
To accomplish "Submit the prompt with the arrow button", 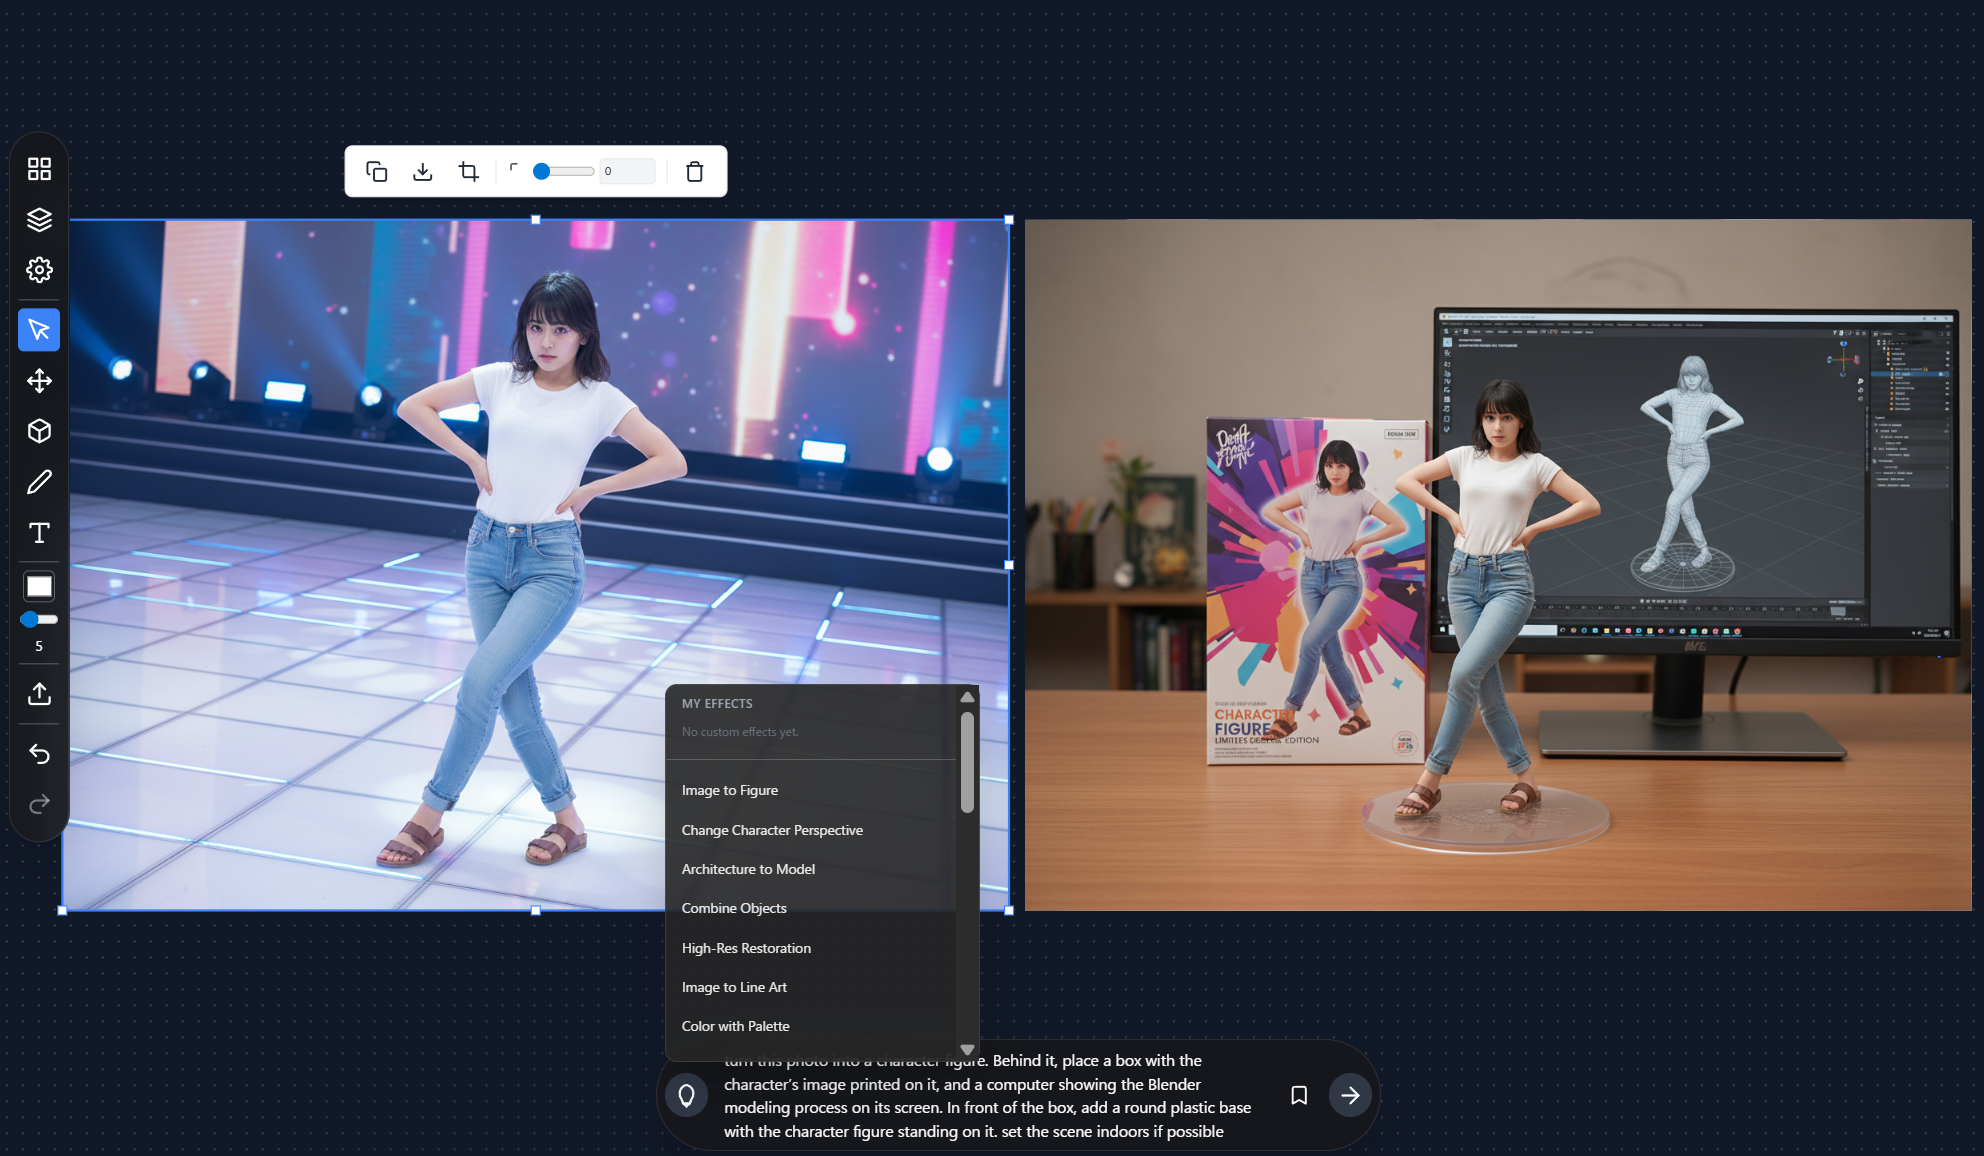I will point(1350,1095).
